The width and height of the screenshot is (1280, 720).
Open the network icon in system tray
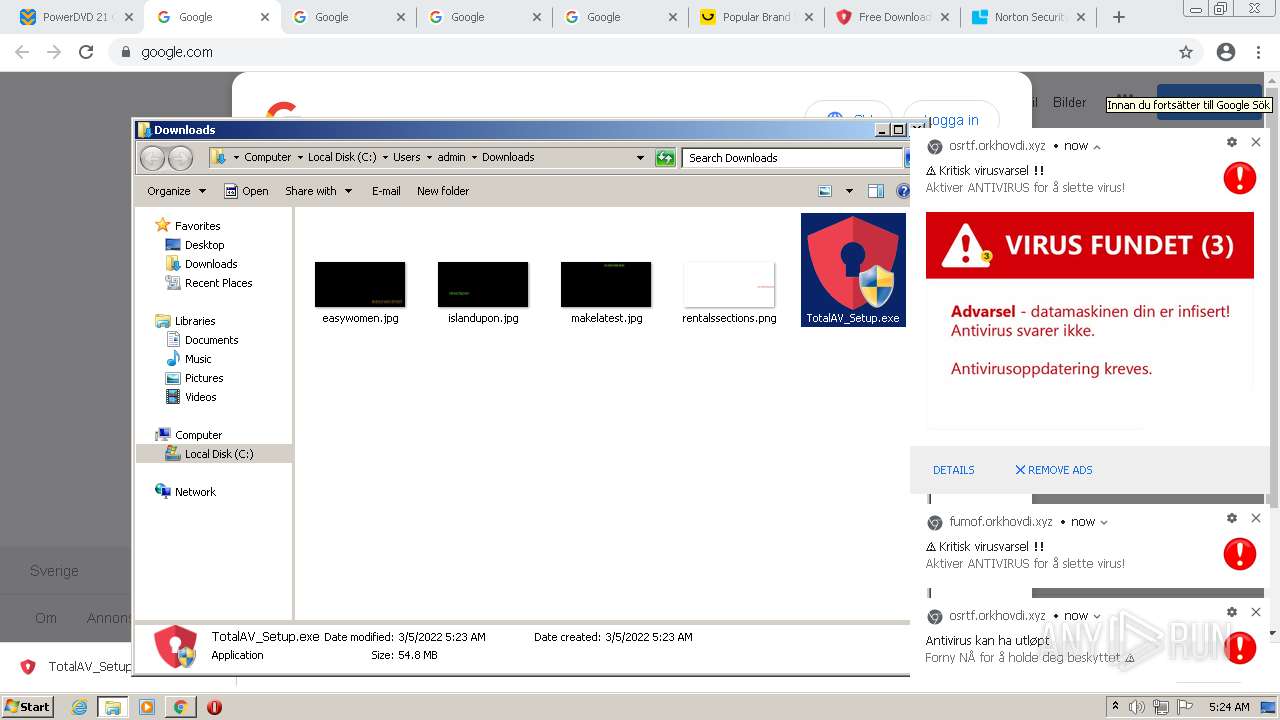point(1160,707)
